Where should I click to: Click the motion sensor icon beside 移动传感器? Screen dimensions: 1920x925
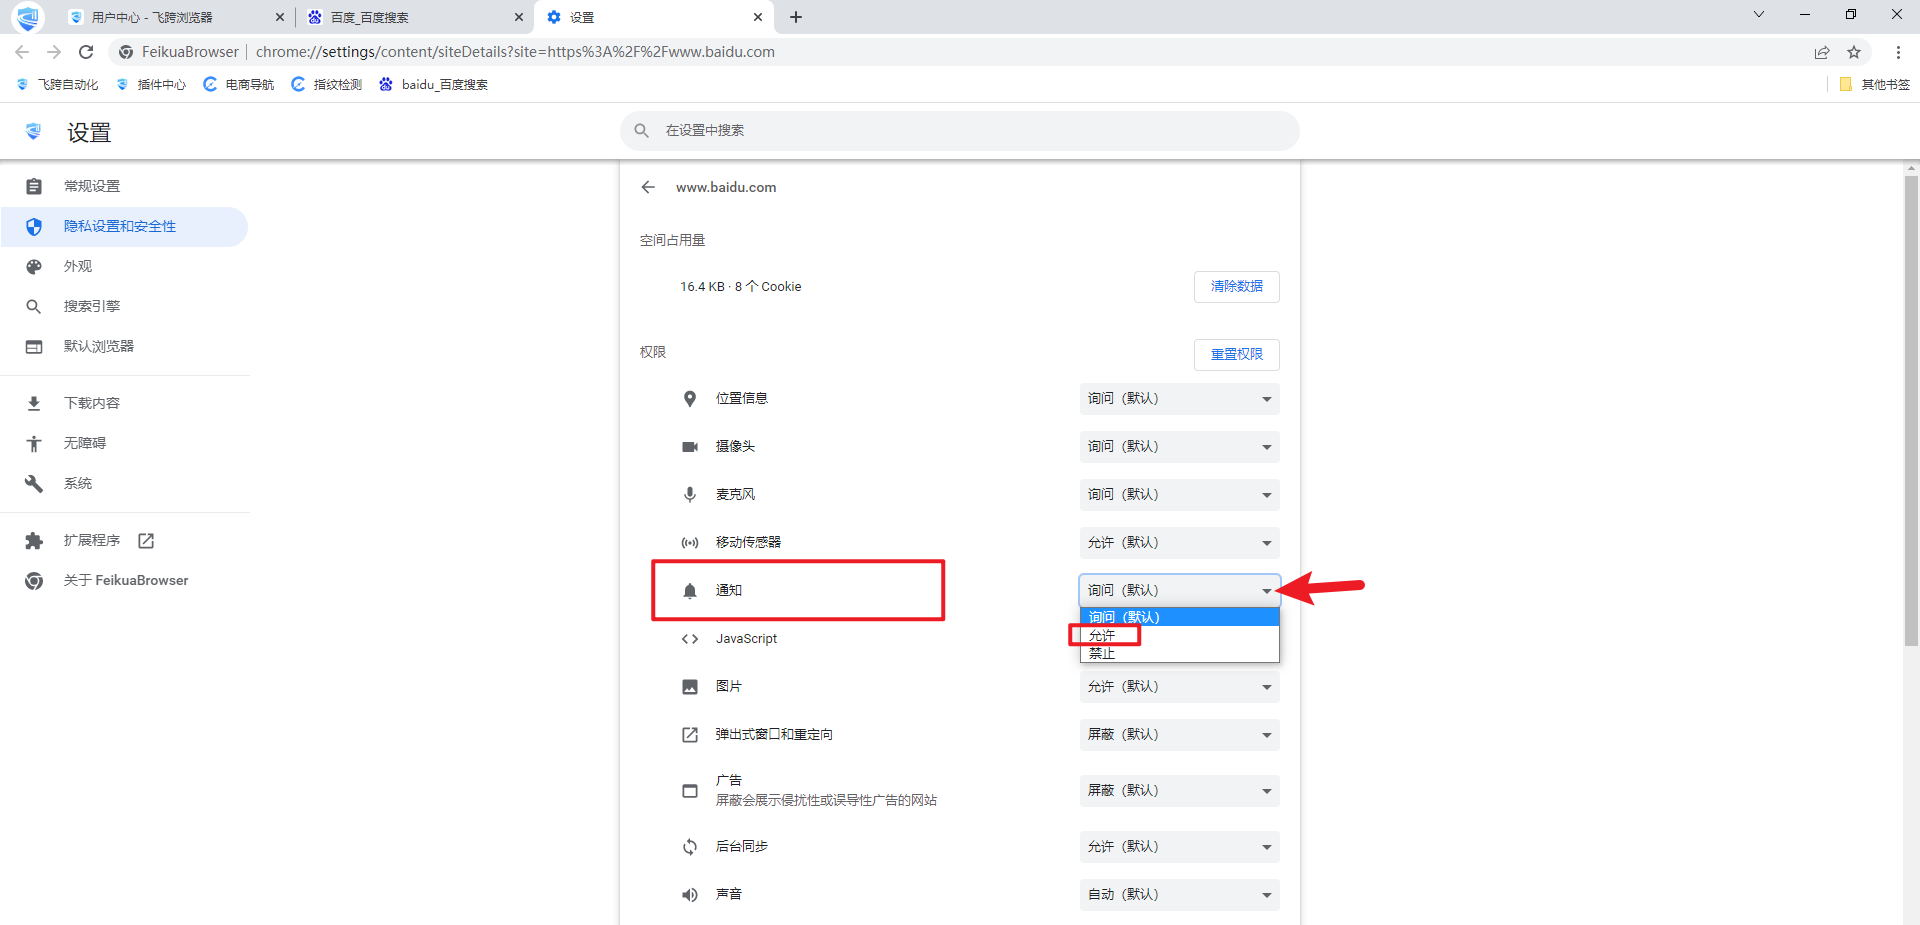coord(690,543)
